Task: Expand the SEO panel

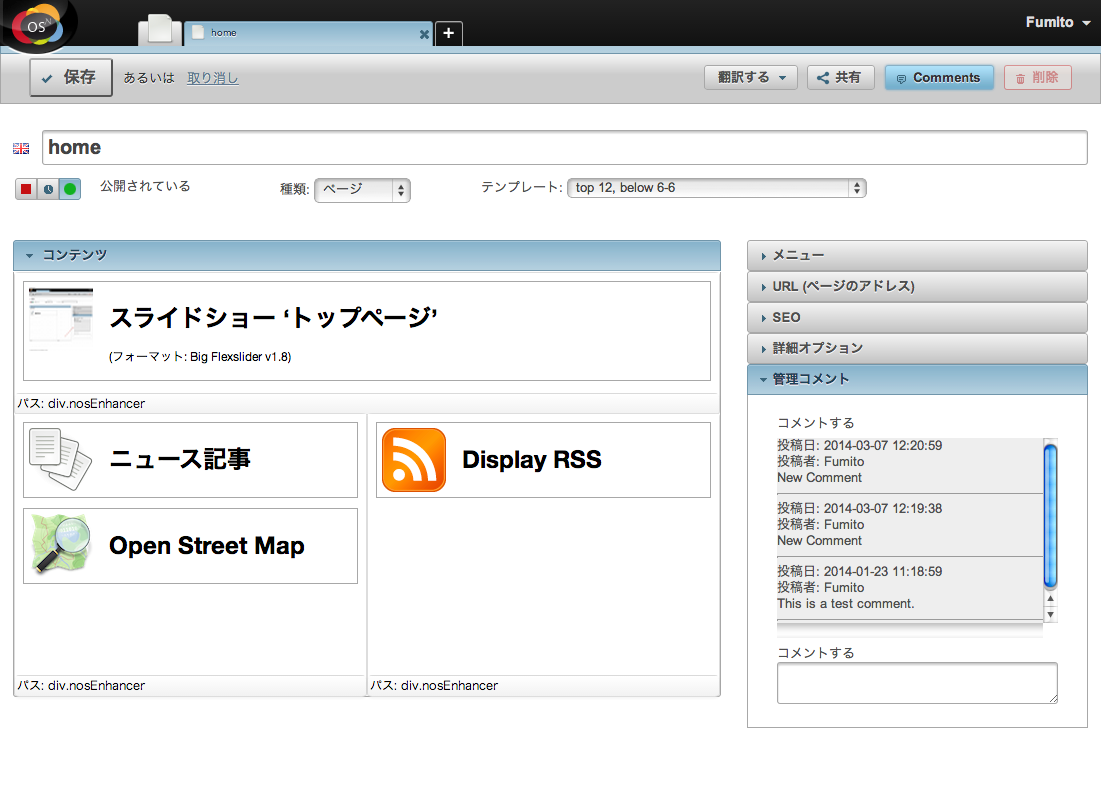Action: [917, 317]
